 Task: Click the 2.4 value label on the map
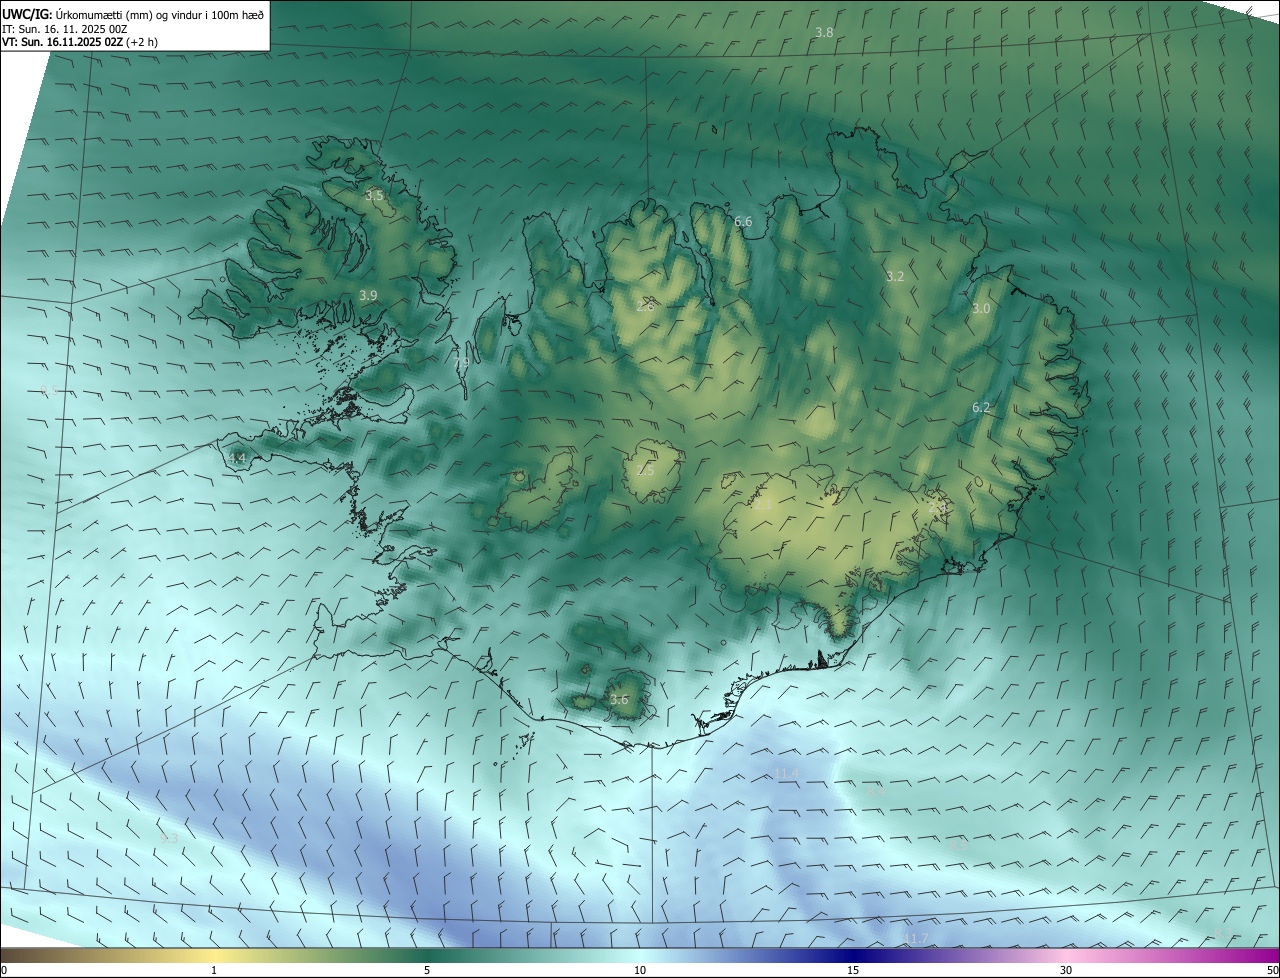[x=937, y=508]
